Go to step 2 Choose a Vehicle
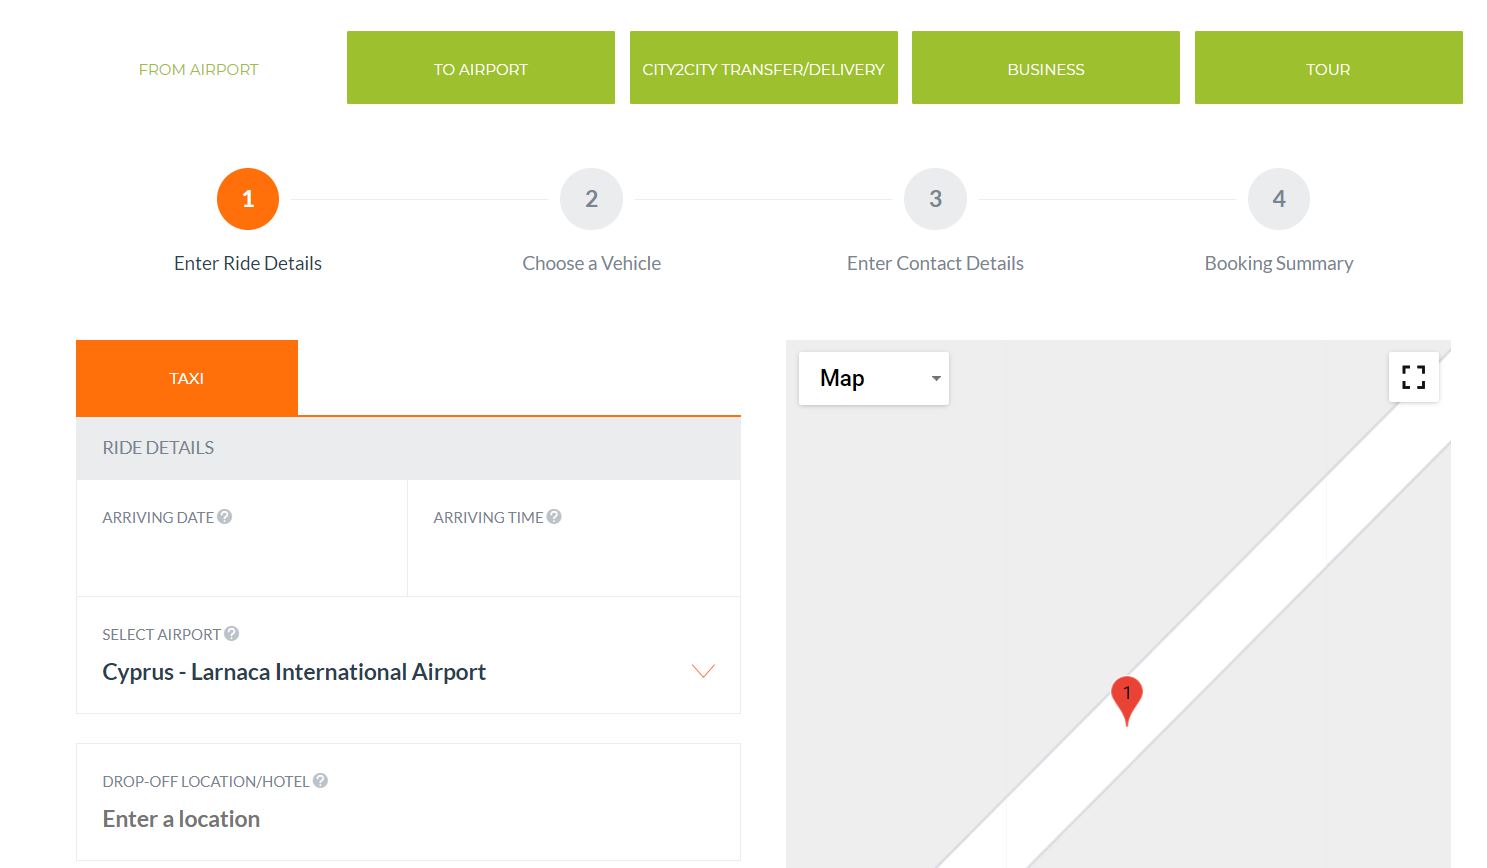Screen dimensions: 1487x868 591,199
